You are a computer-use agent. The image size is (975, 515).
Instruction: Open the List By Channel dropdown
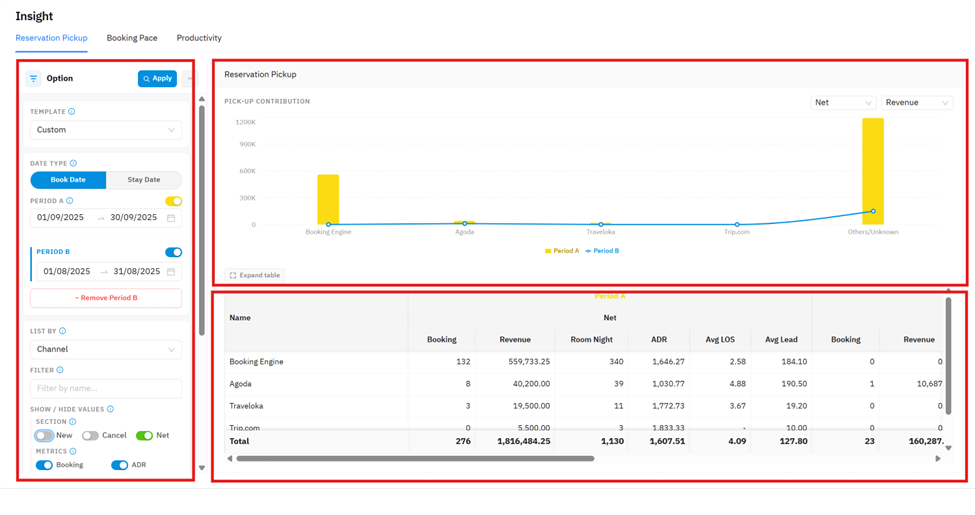pos(106,350)
